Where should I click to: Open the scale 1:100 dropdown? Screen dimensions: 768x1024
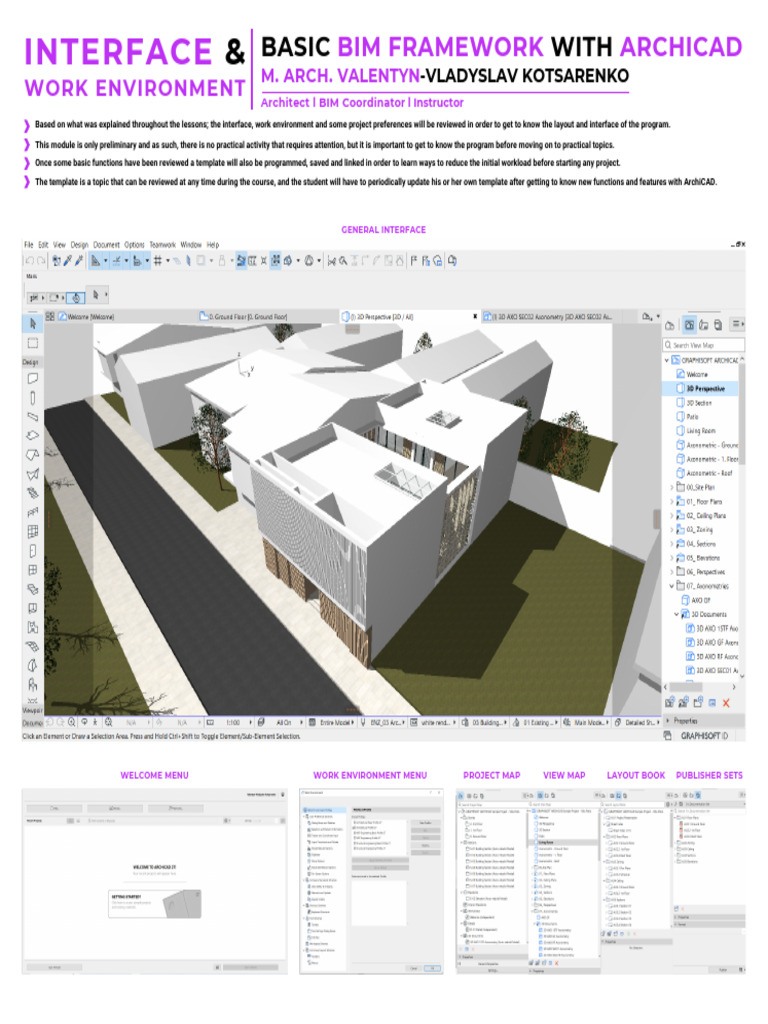point(230,722)
